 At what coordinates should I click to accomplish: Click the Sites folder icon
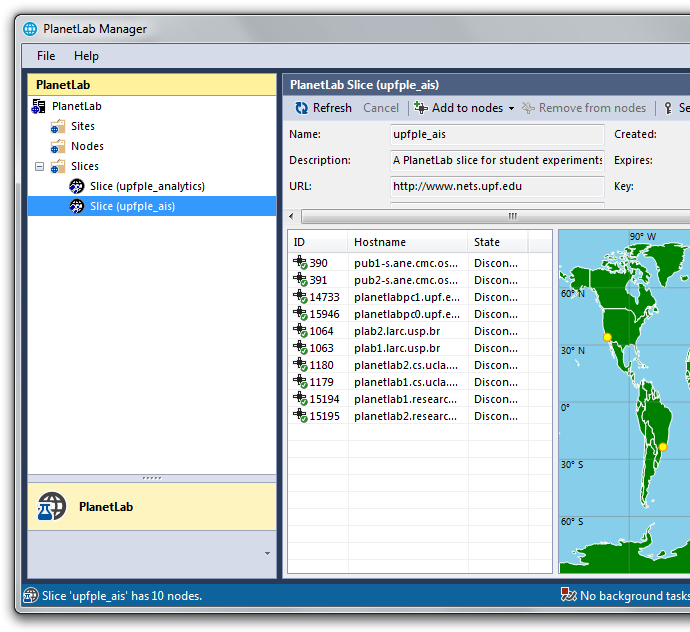point(58,127)
